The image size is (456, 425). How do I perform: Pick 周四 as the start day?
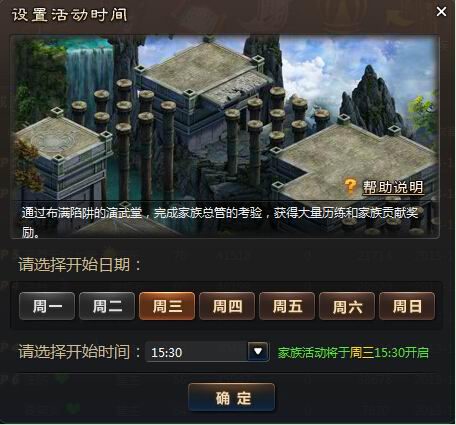click(x=227, y=306)
